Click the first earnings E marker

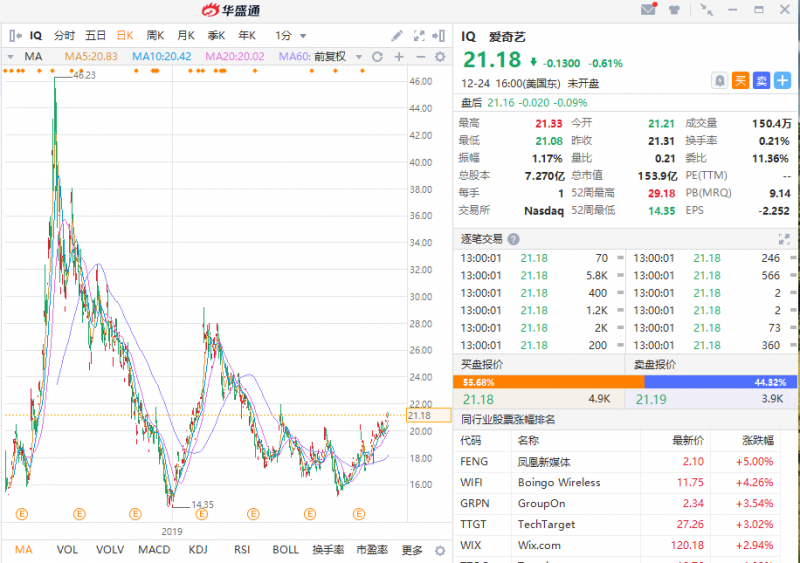[21, 514]
